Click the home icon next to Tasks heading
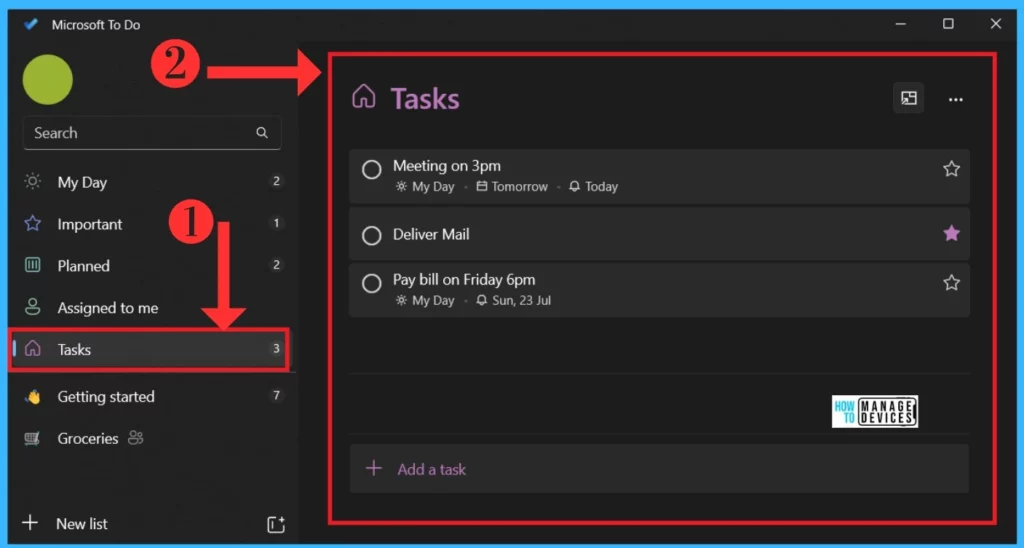 364,97
